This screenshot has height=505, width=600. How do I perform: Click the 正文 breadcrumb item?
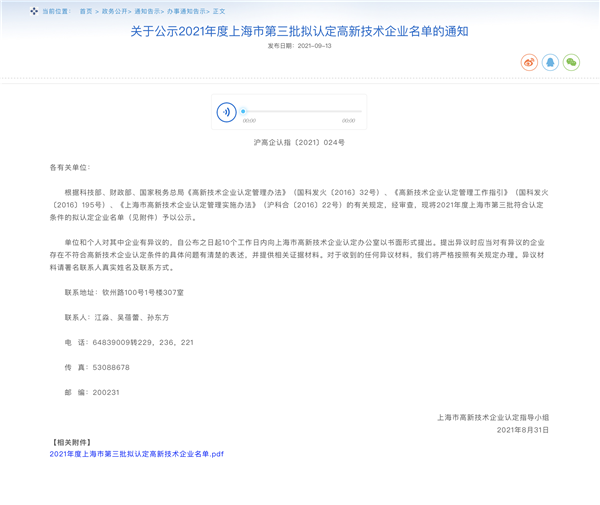pyautogui.click(x=219, y=11)
